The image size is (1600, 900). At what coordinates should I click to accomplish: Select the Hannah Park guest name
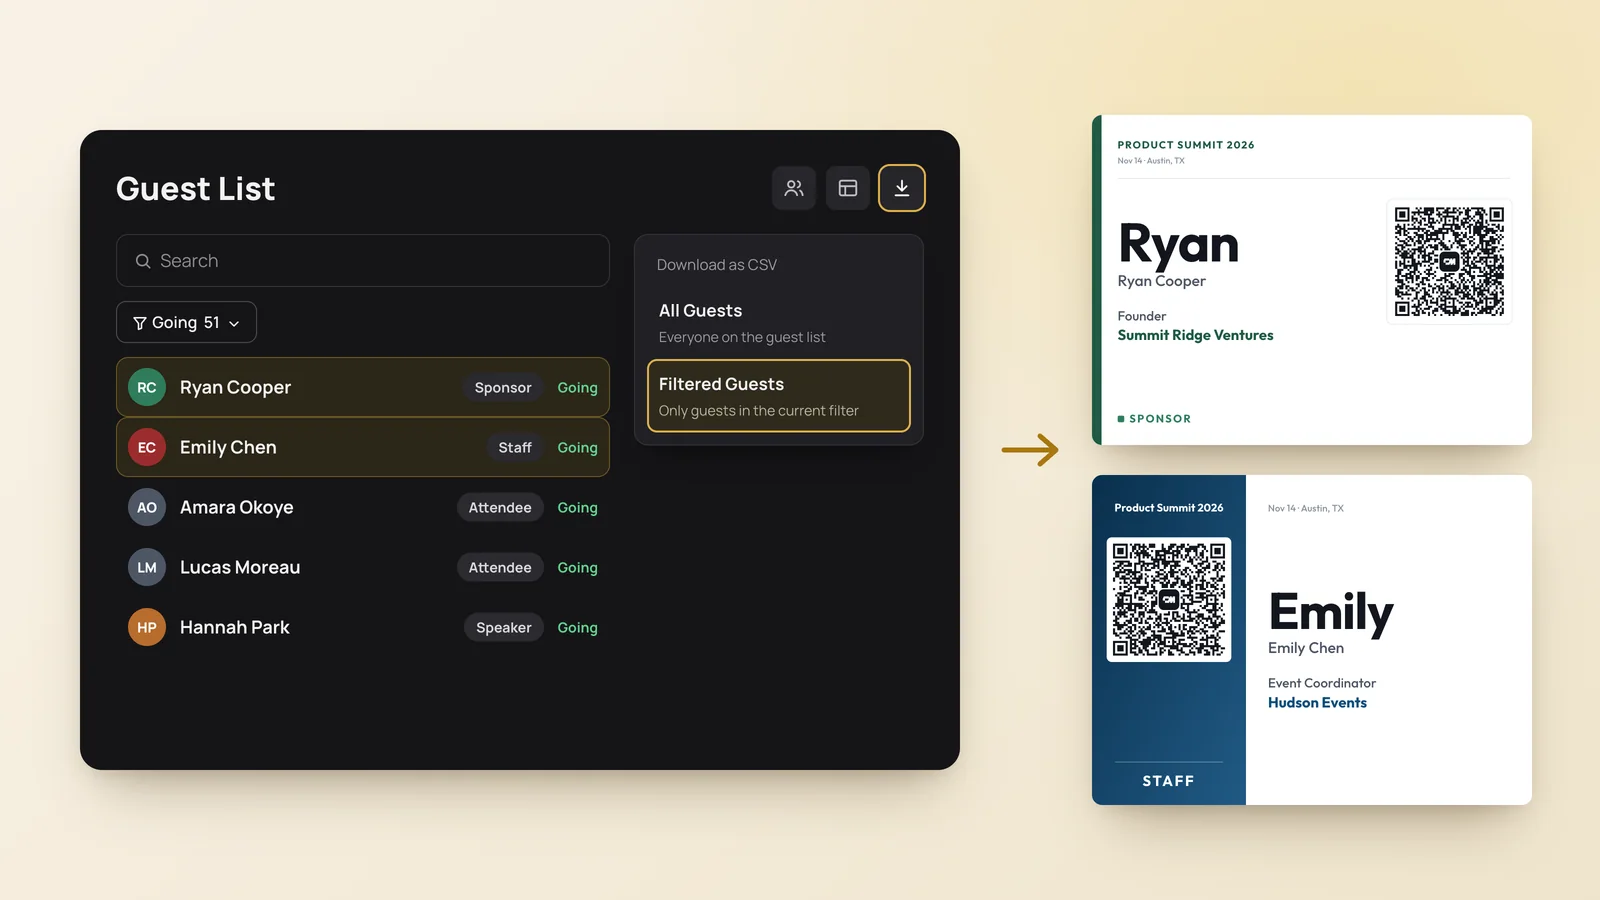[235, 627]
